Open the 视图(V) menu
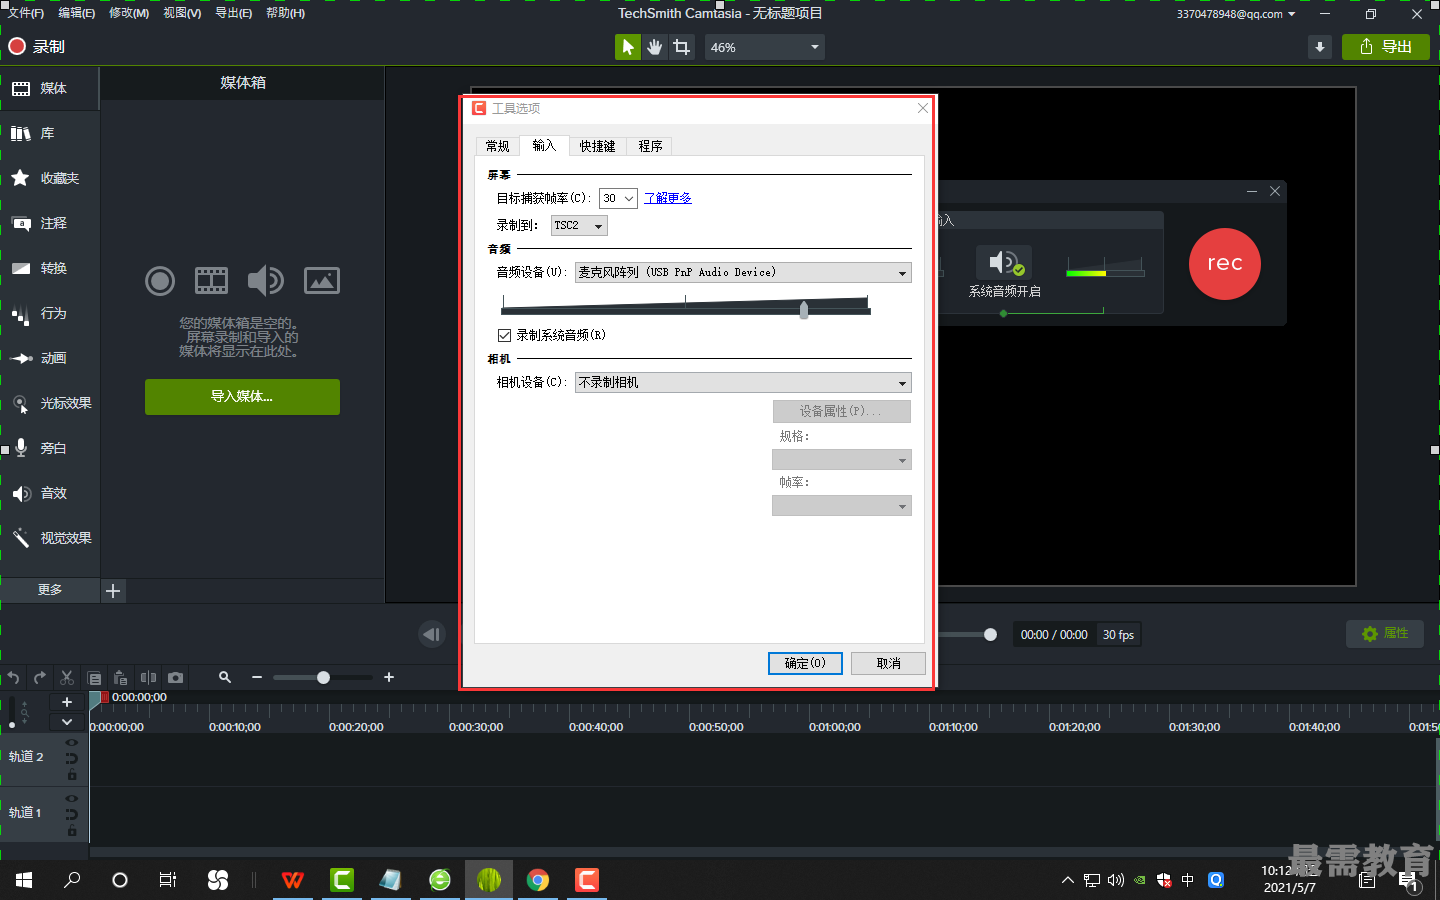The width and height of the screenshot is (1440, 900). [182, 13]
